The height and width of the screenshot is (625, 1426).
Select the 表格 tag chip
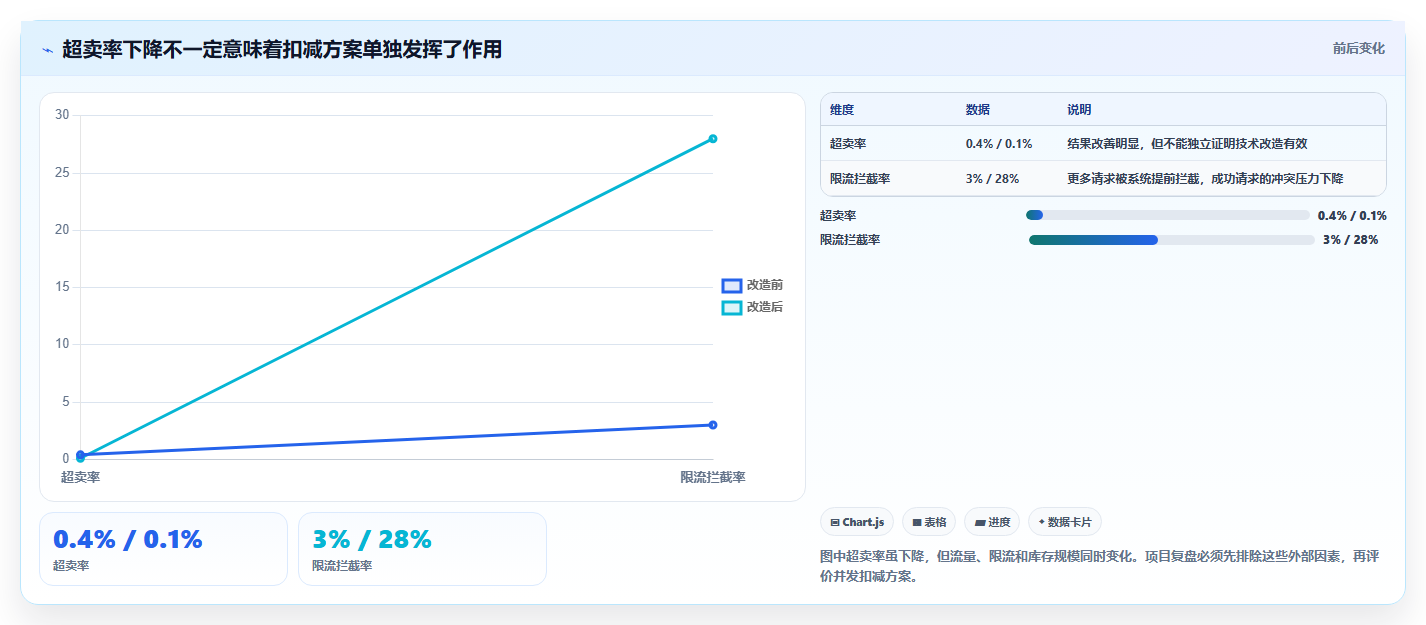(x=929, y=522)
